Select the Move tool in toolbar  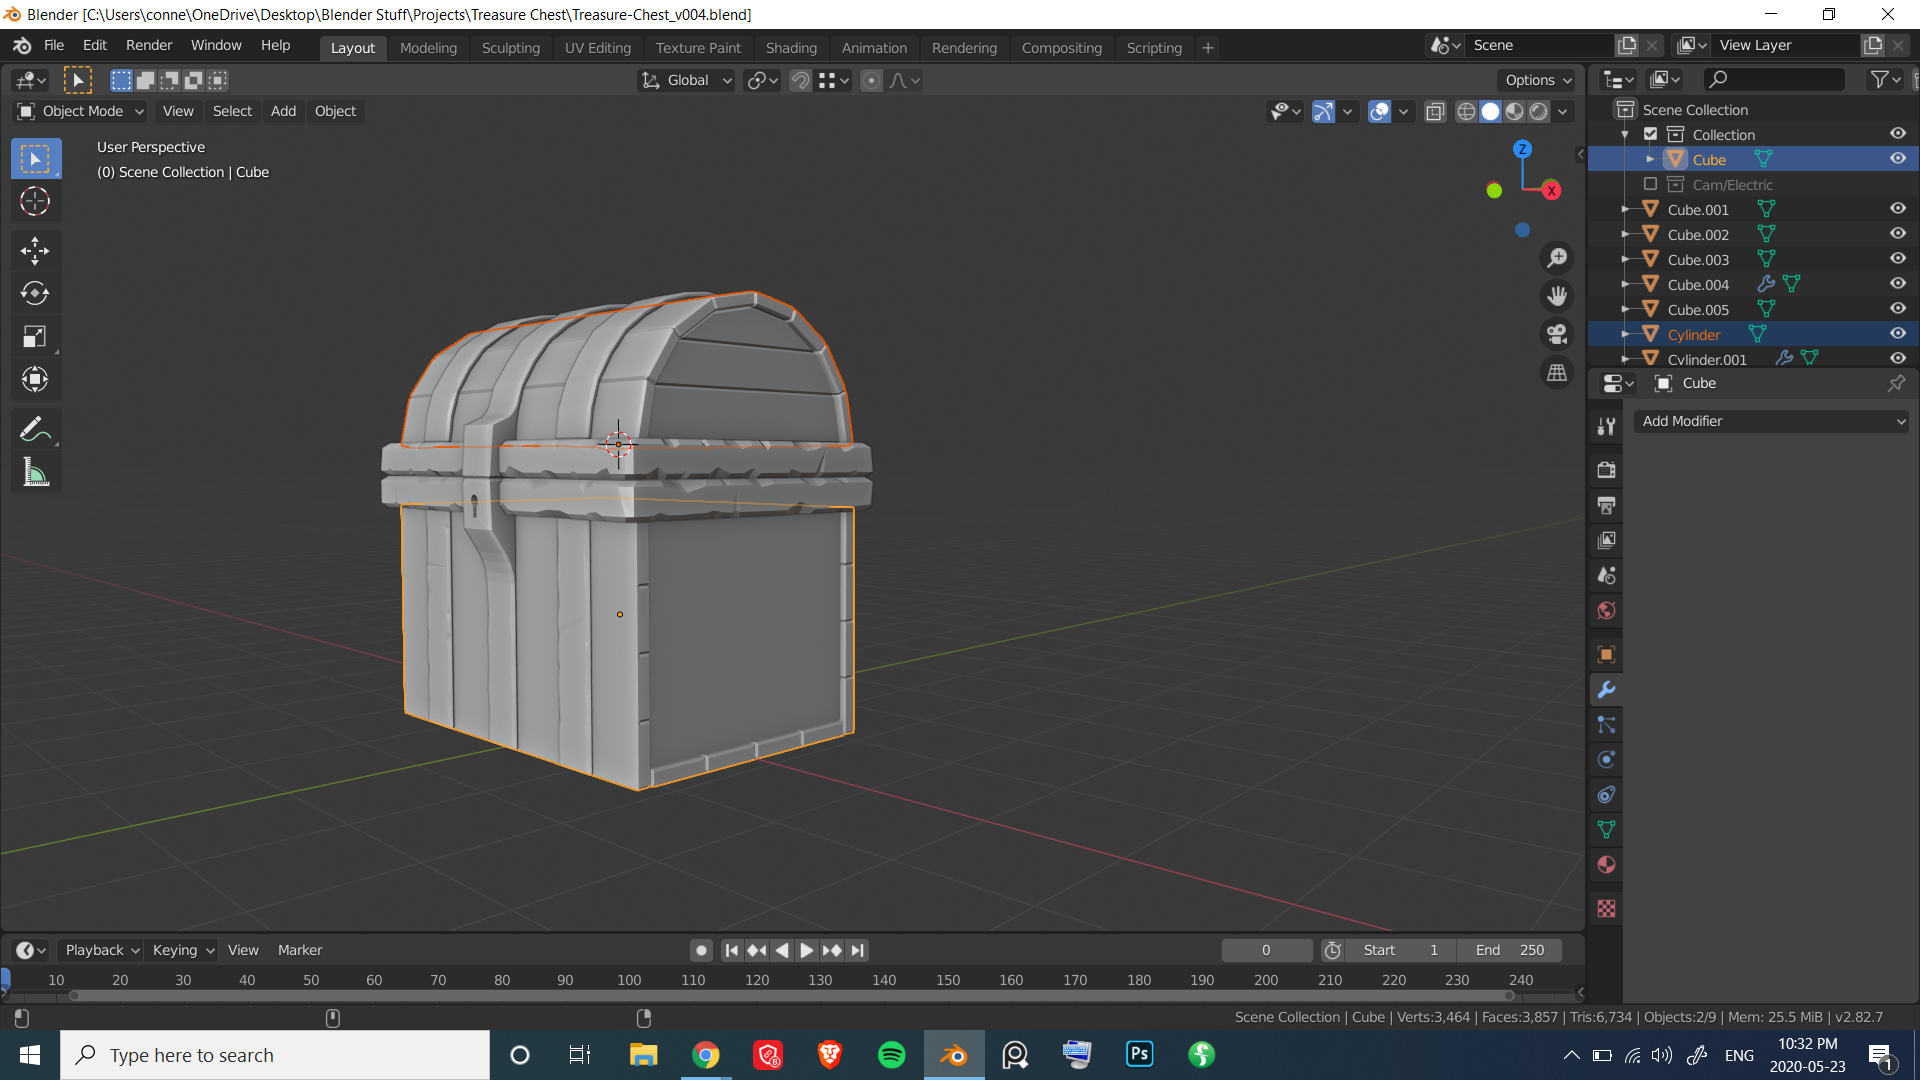click(x=35, y=250)
